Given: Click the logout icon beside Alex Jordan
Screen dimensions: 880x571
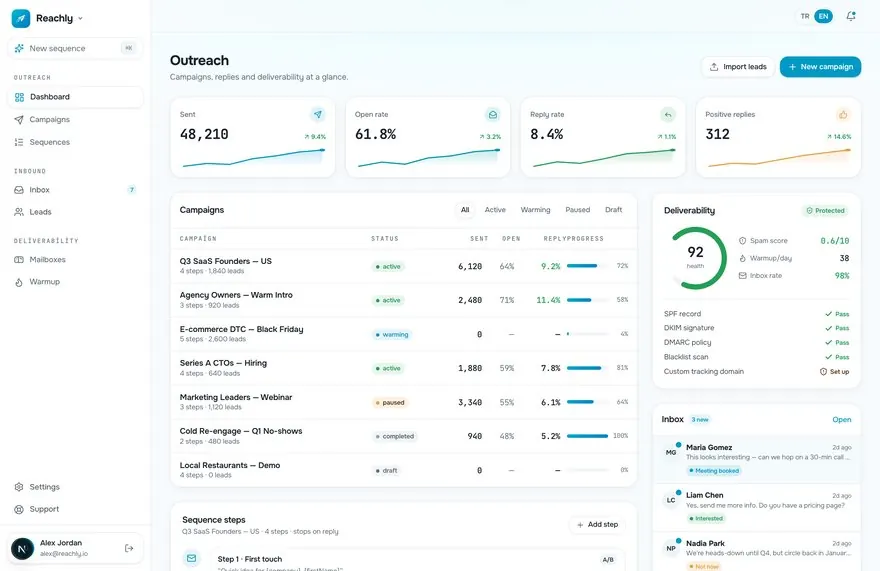Looking at the screenshot, I should tap(129, 548).
